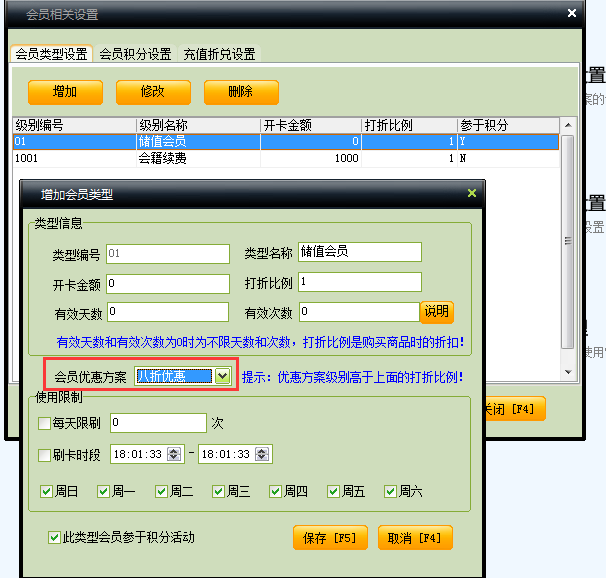
Task: Switch to the 会员积分设置 tab
Action: [x=135, y=54]
